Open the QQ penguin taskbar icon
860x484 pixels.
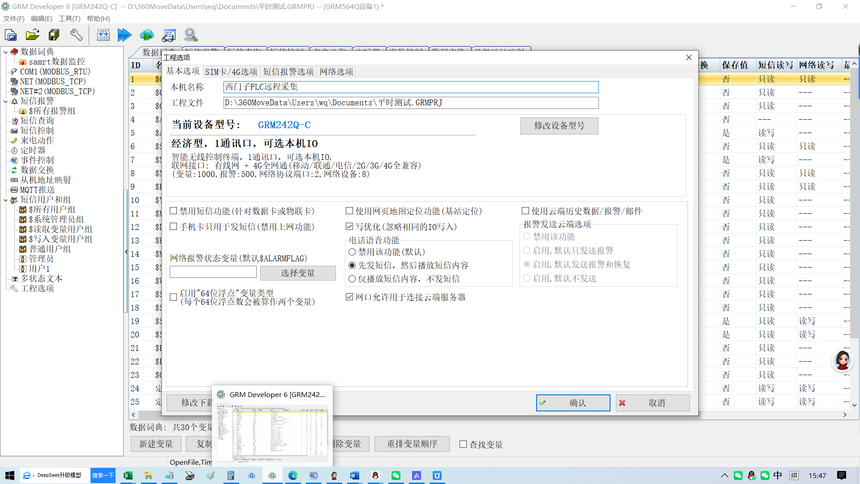pyautogui.click(x=375, y=476)
